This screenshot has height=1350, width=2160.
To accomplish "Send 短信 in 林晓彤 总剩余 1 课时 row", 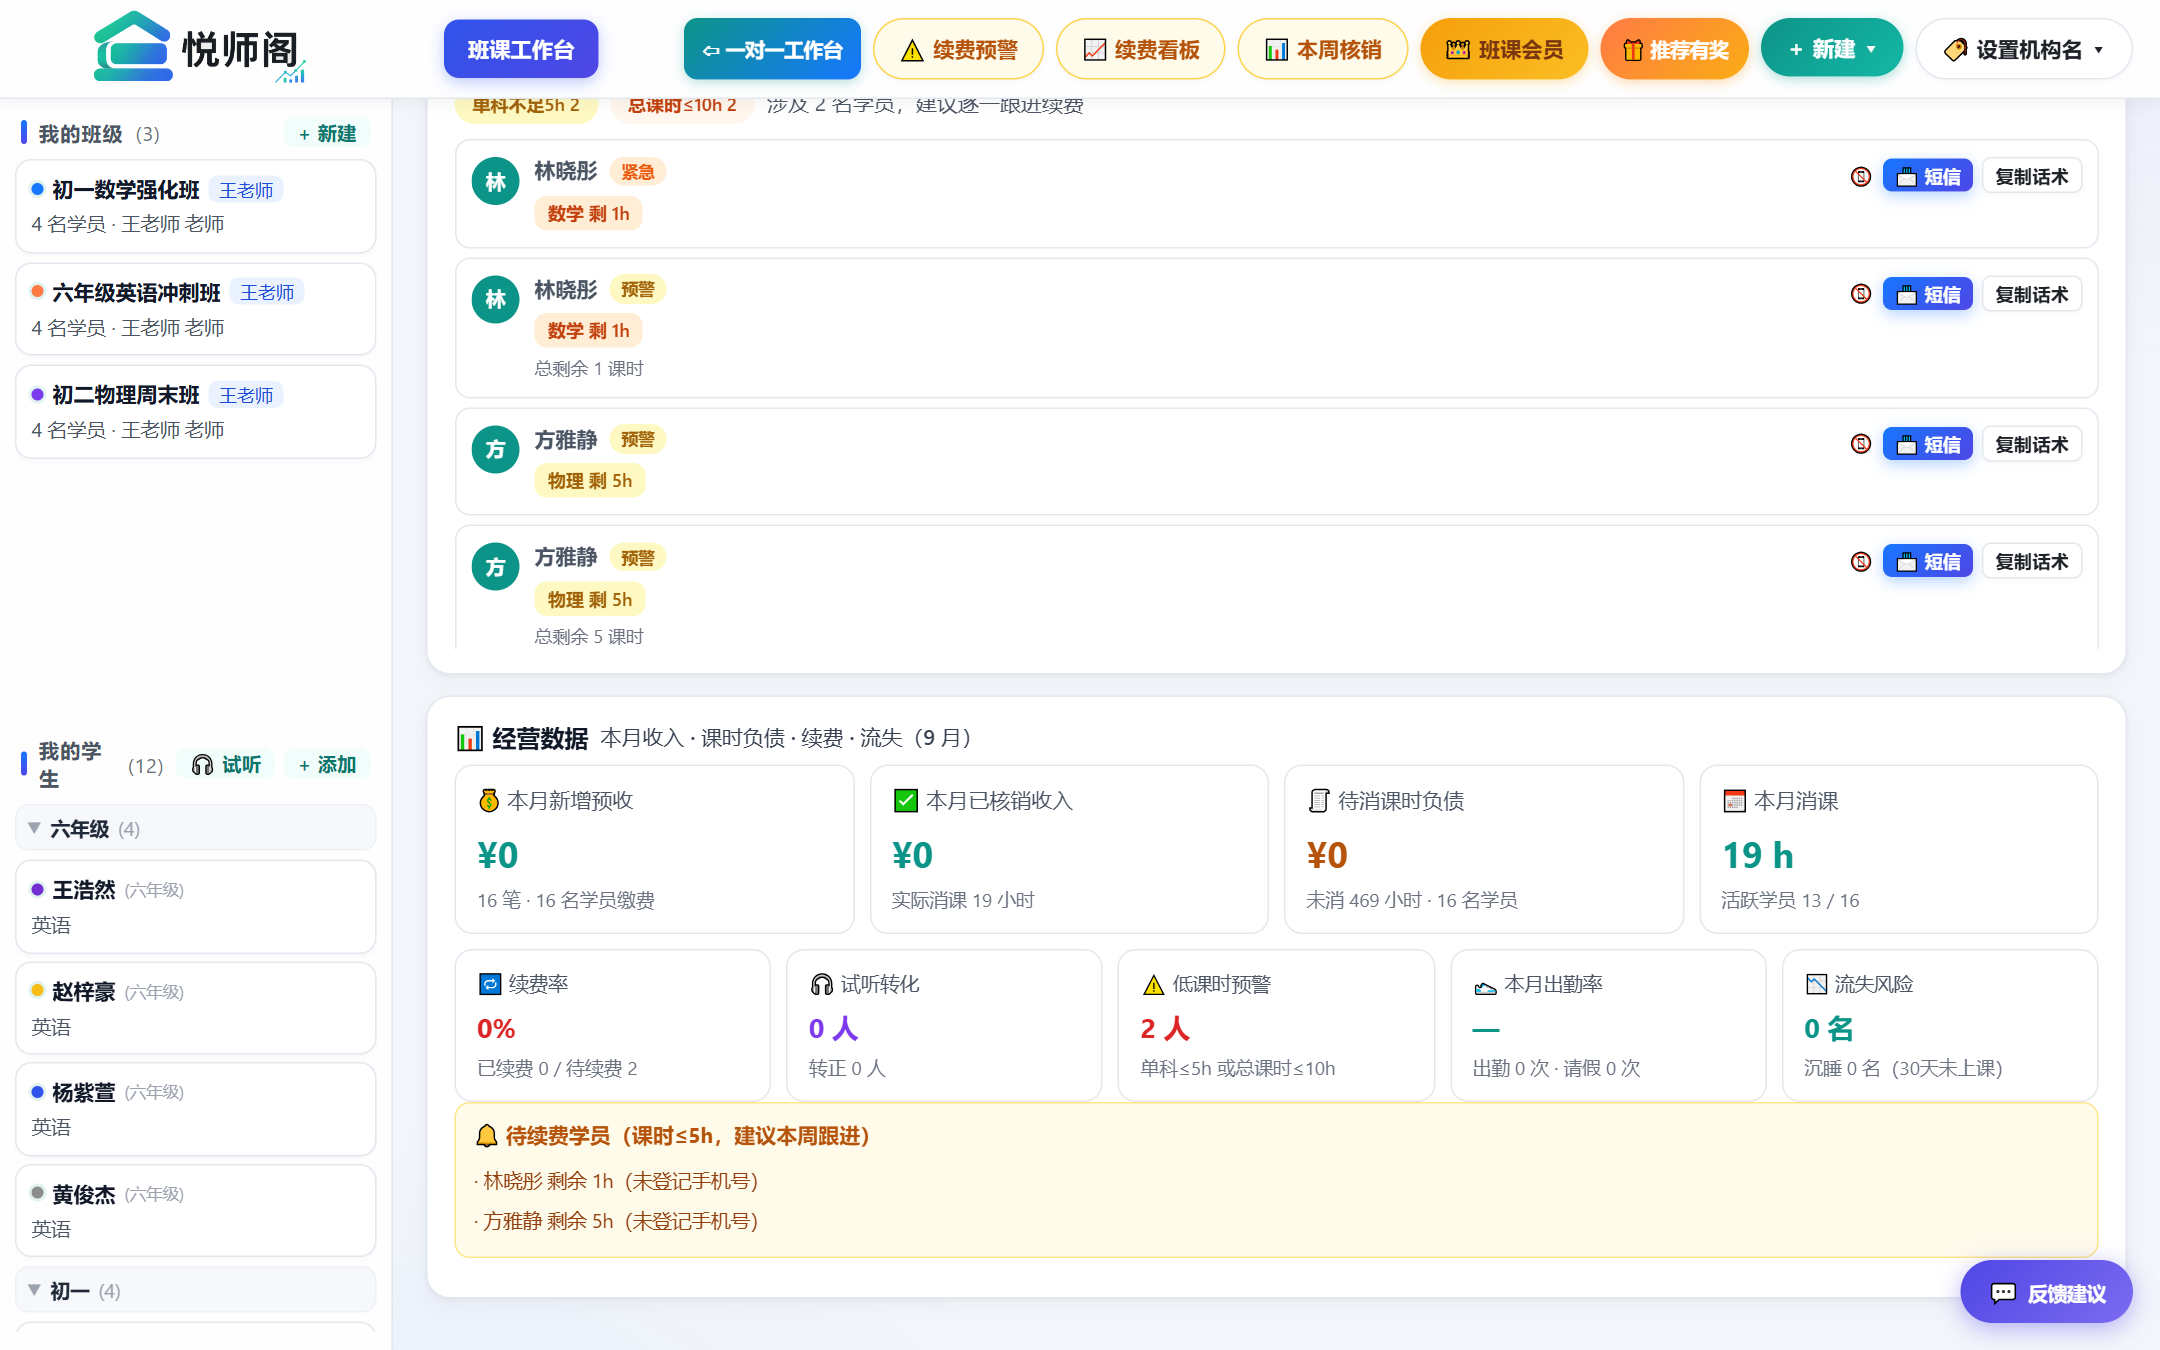I will (x=1928, y=294).
